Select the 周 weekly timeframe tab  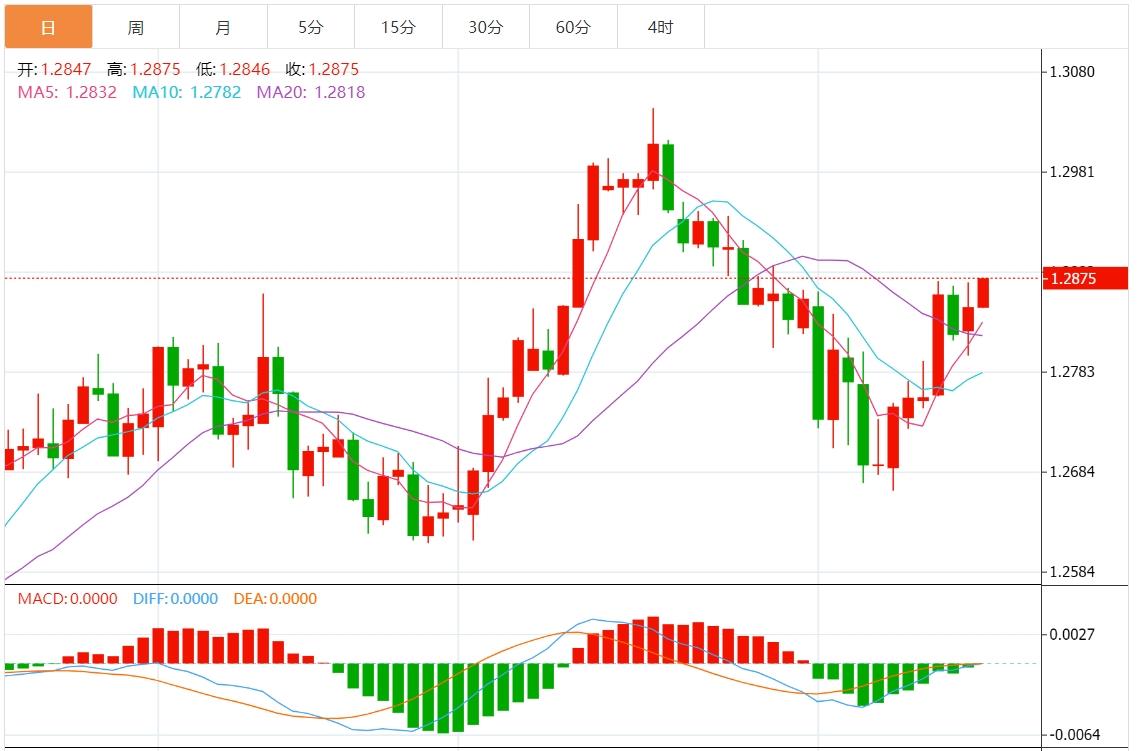coord(135,27)
